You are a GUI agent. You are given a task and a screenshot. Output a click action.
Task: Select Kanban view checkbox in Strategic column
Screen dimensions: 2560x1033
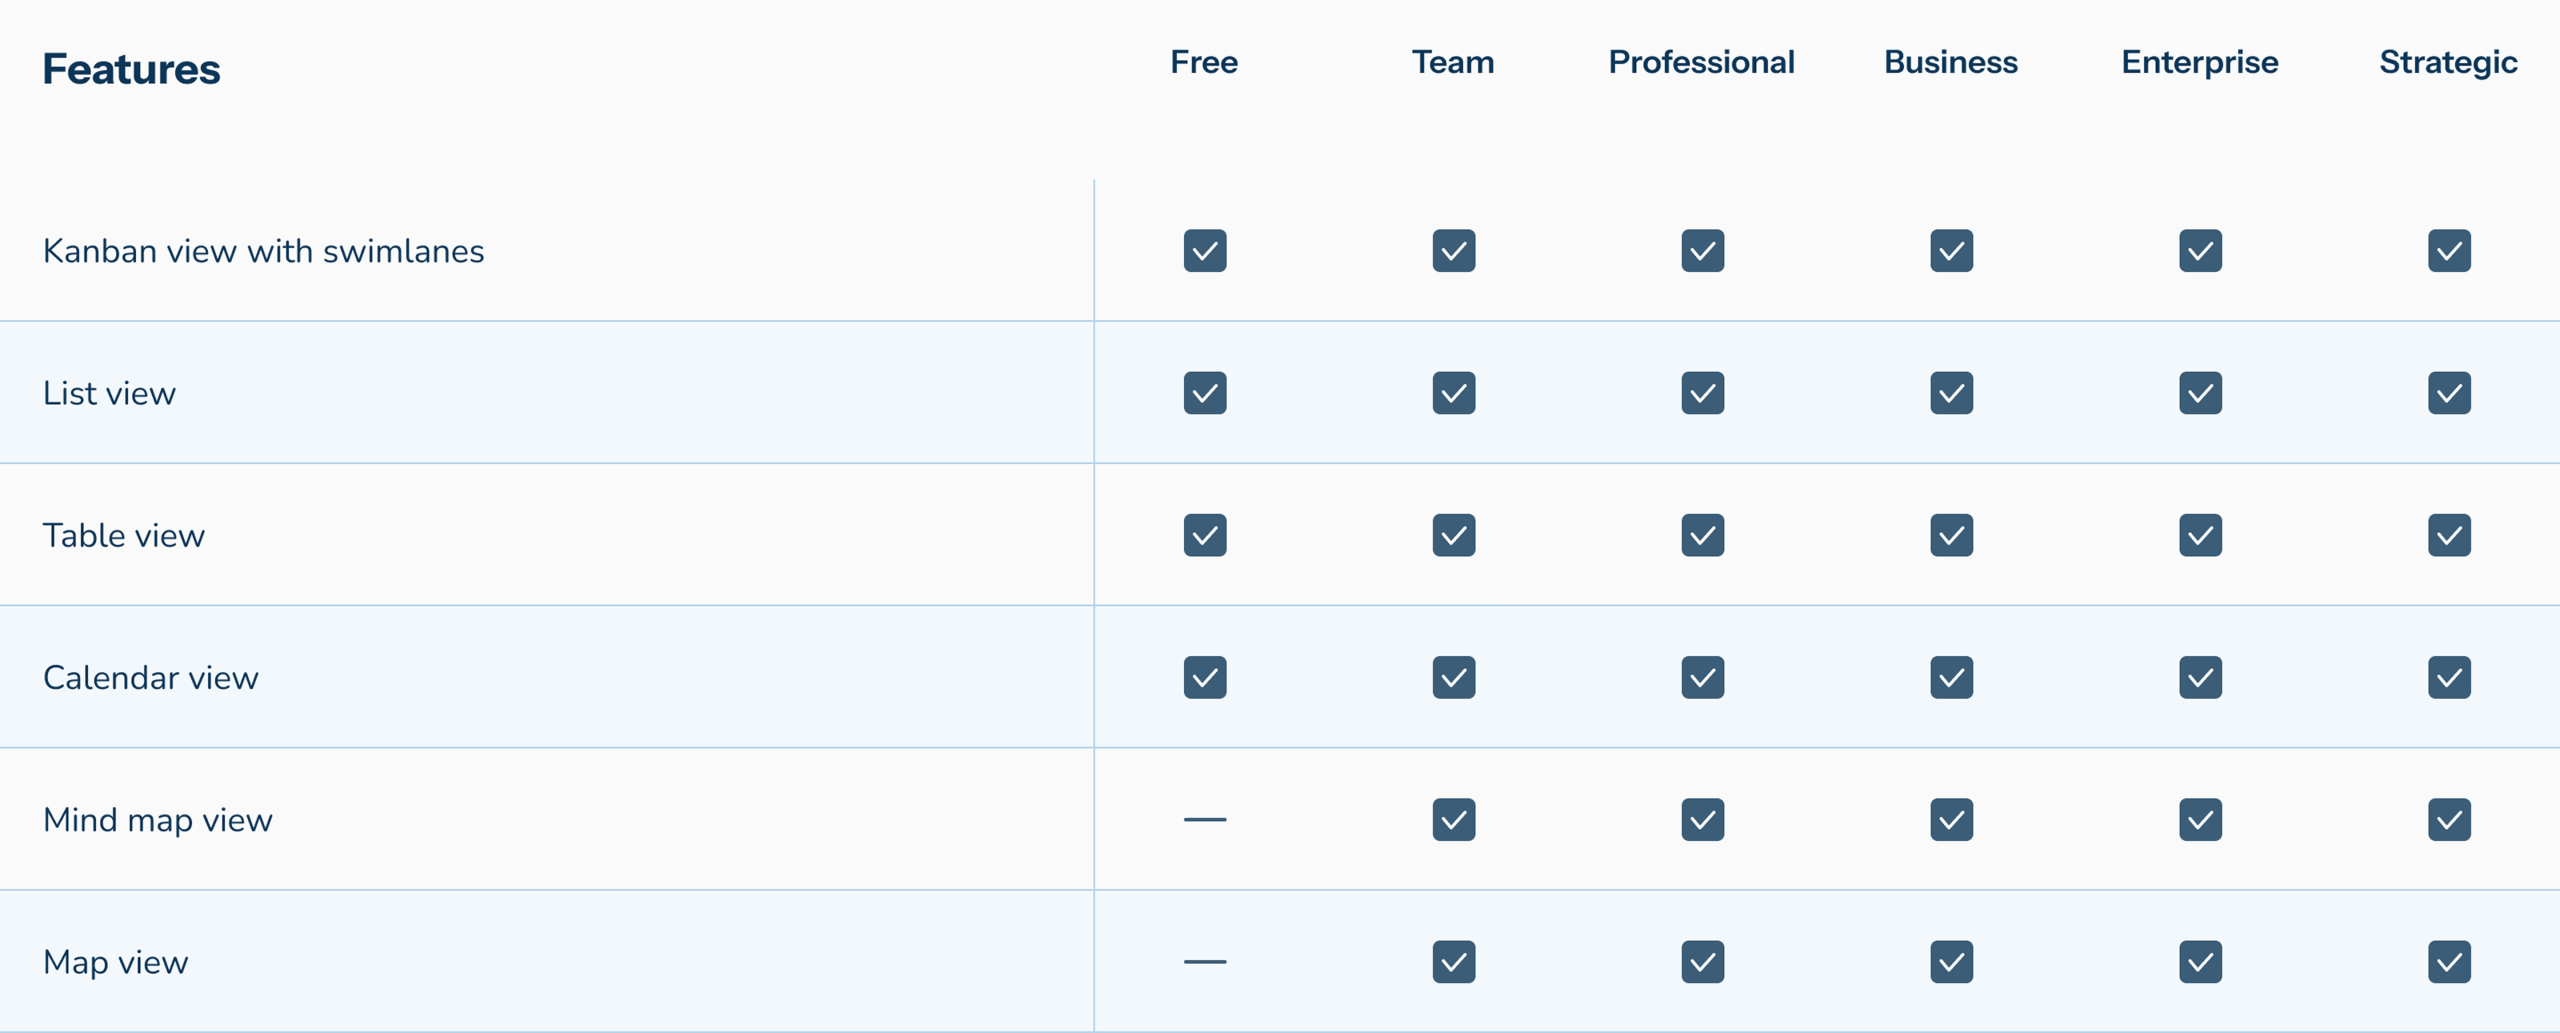2449,251
